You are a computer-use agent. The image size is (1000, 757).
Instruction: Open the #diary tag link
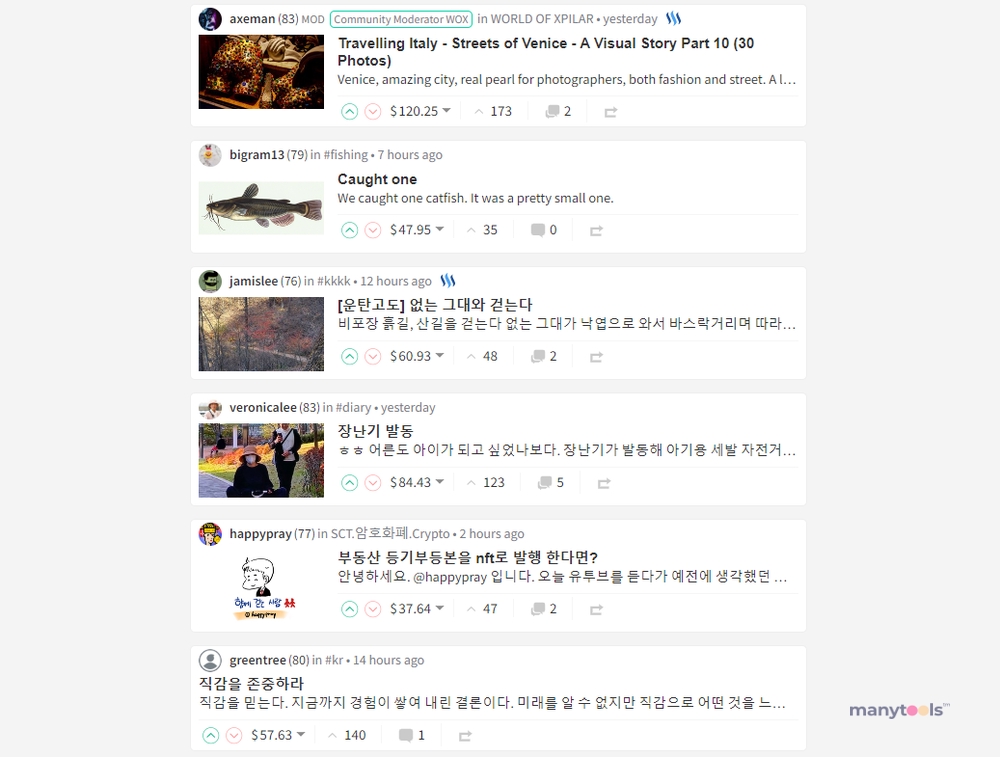click(353, 408)
